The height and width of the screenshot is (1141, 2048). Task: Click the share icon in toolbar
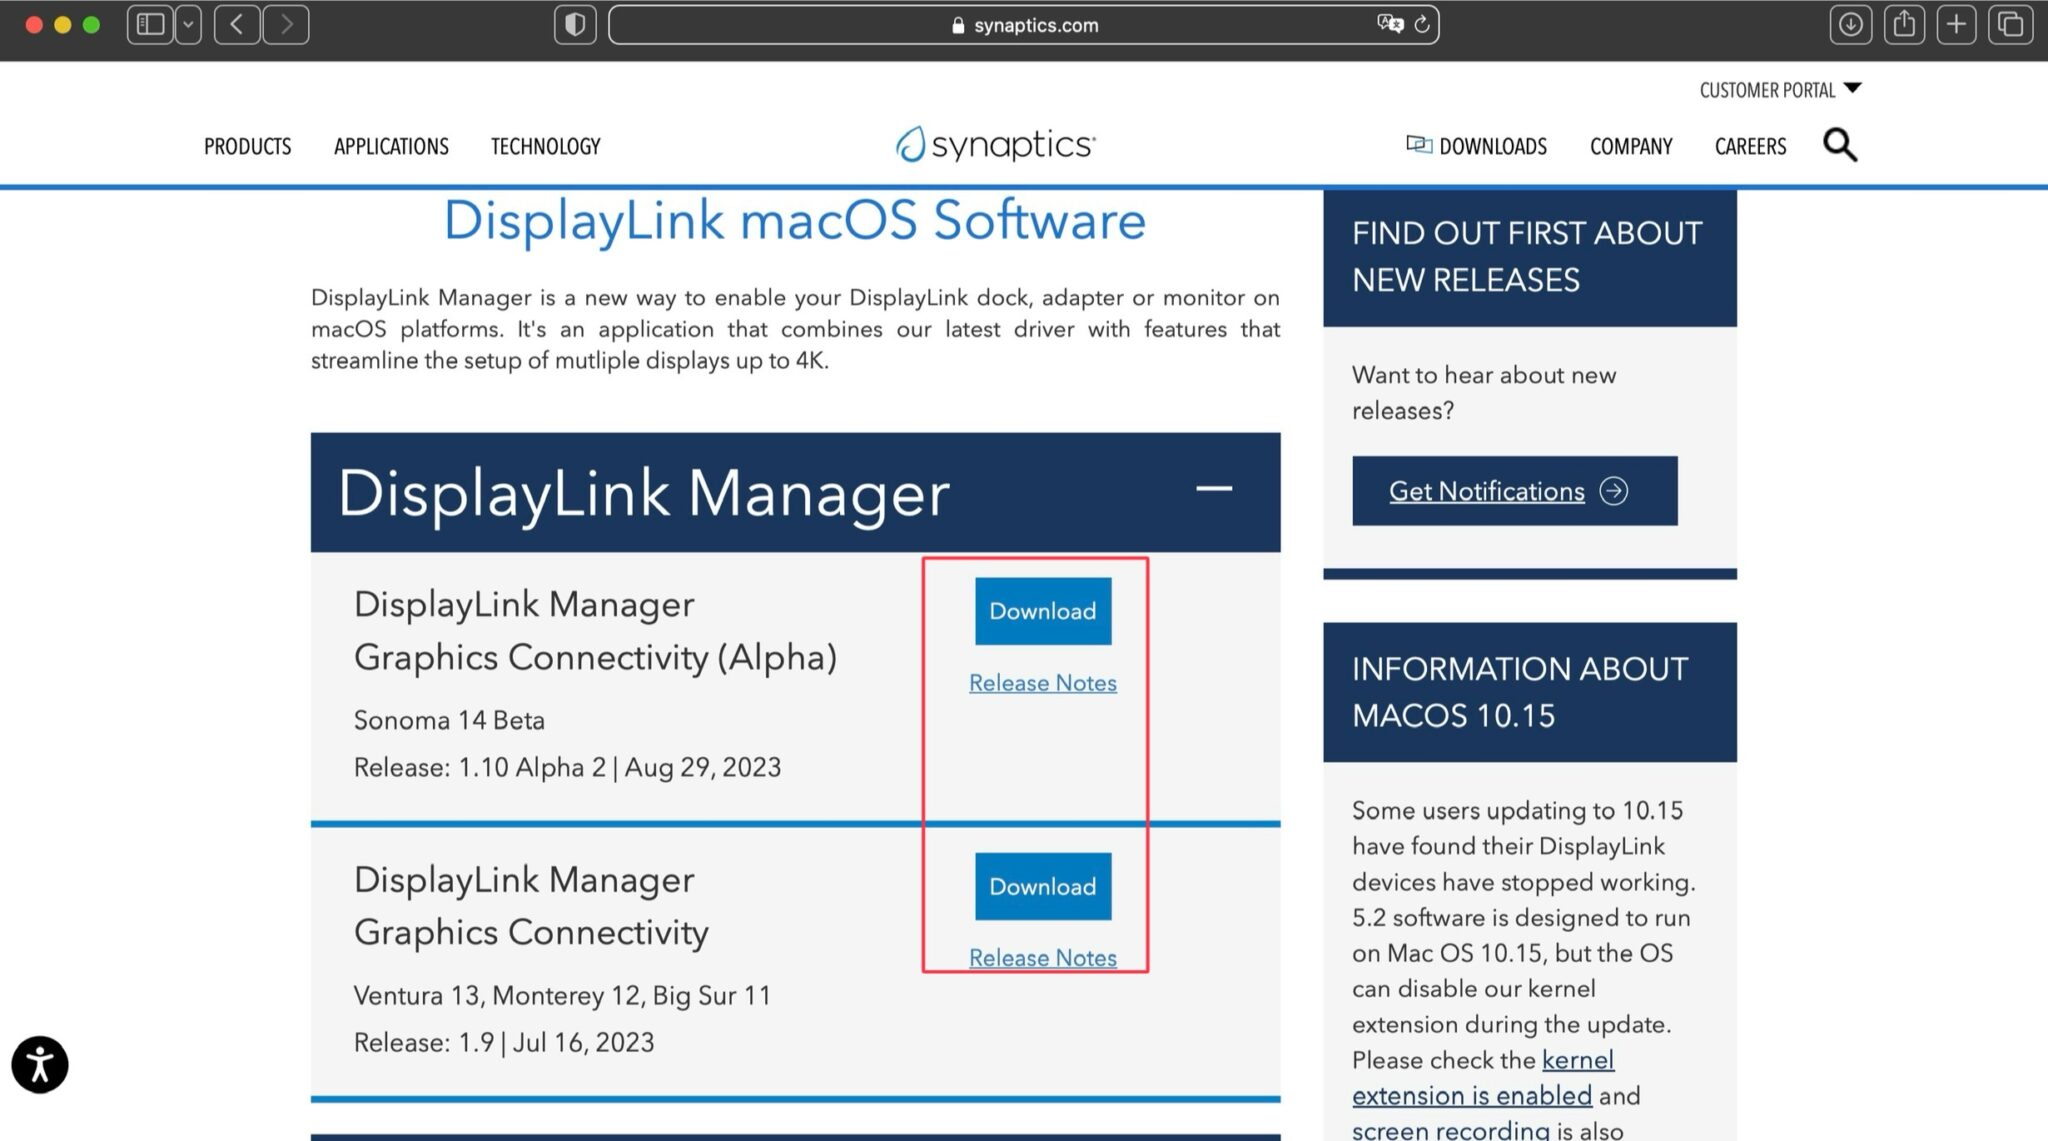[1904, 25]
